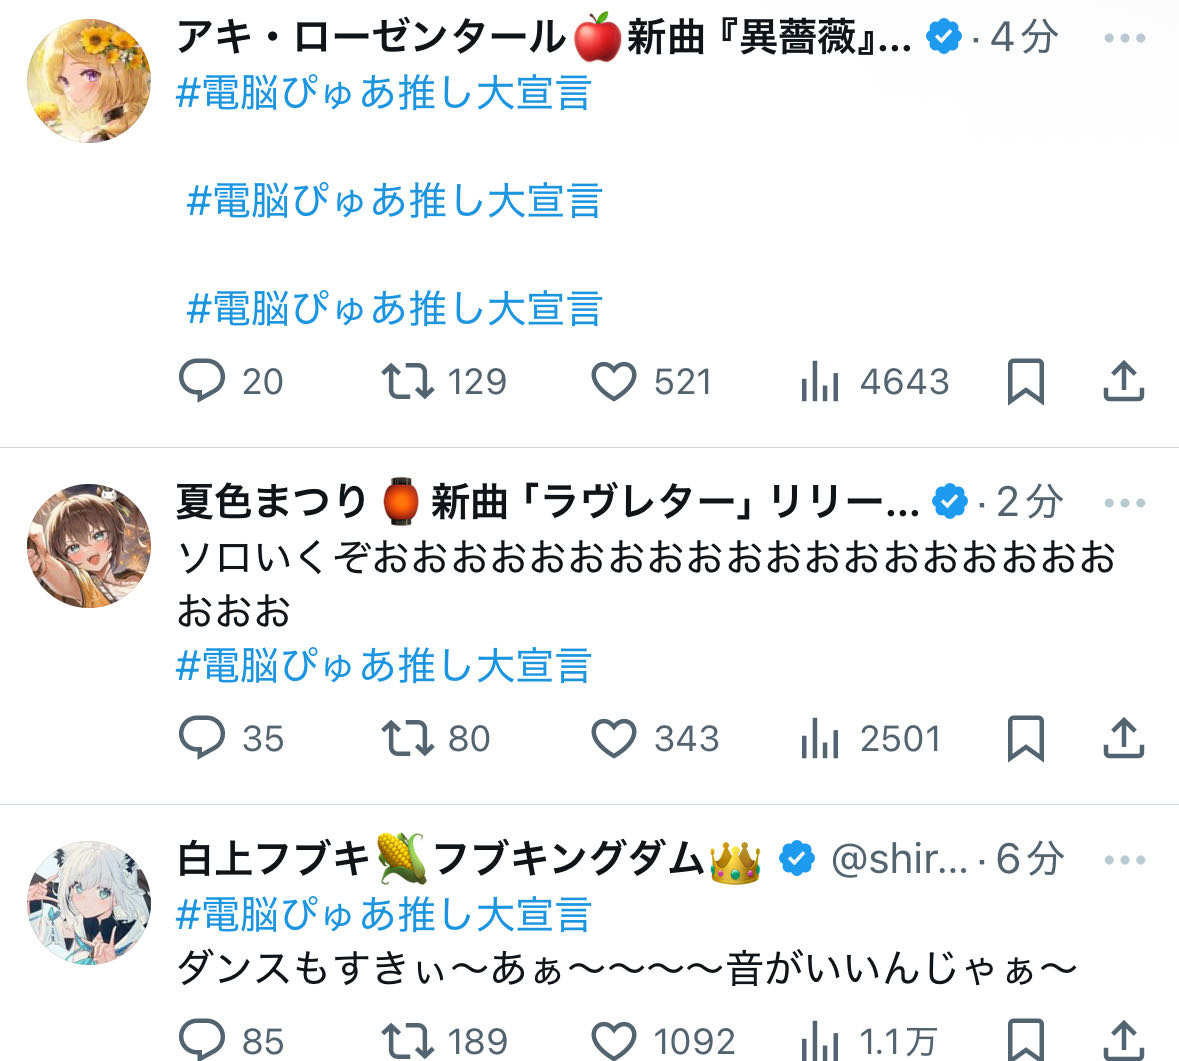The width and height of the screenshot is (1179, 1061).
Task: Bookmark アキ・ローゼンタール's post
Action: click(1026, 380)
